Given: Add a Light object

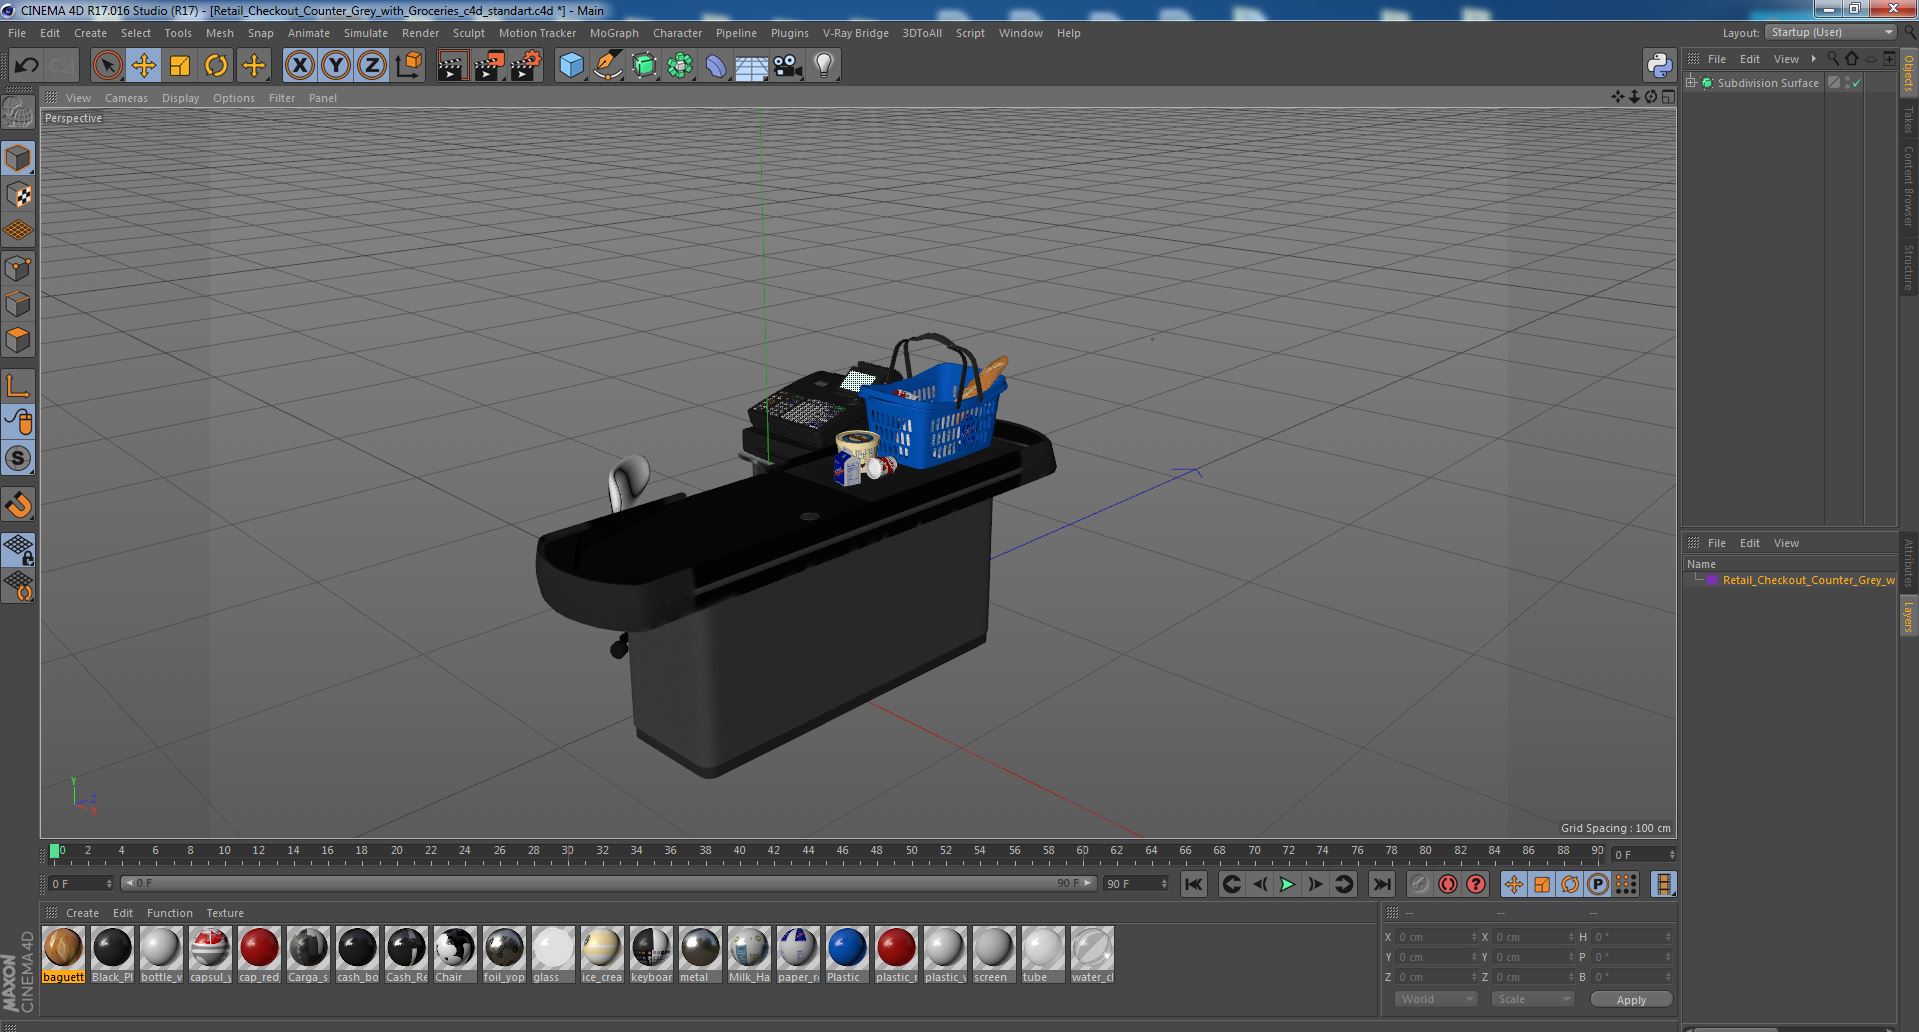Looking at the screenshot, I should click(x=824, y=66).
